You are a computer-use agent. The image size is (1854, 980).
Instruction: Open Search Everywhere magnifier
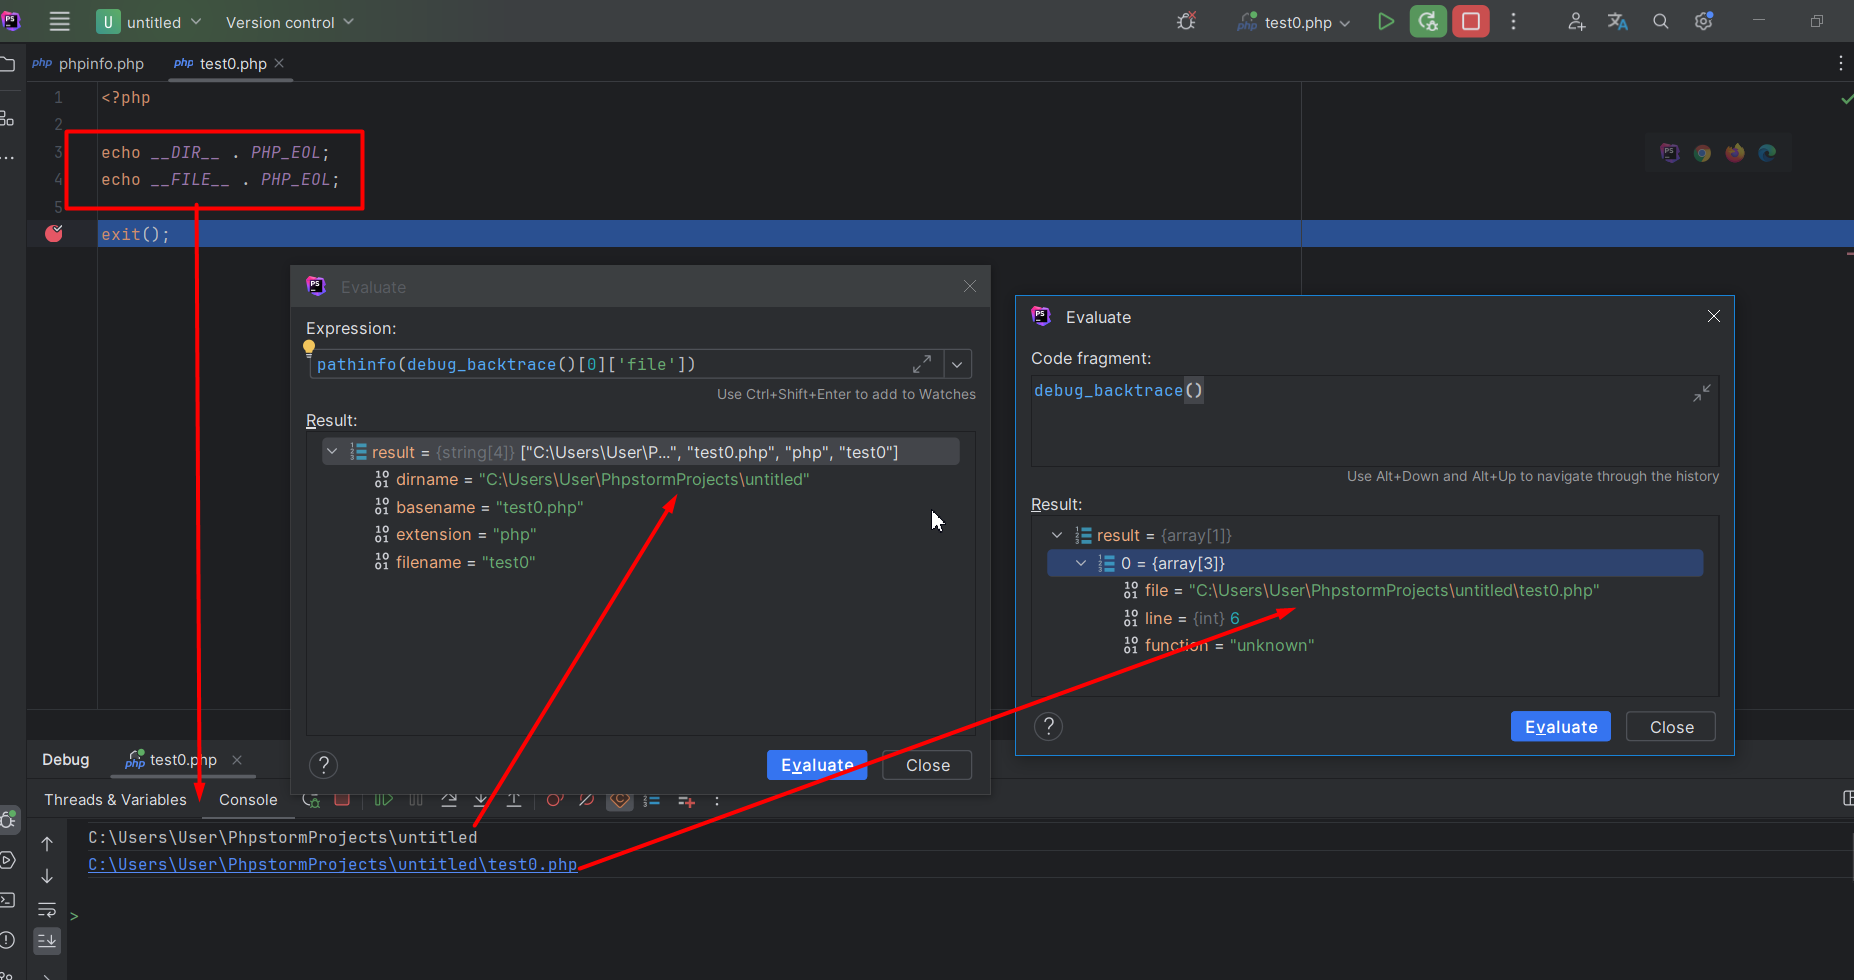point(1661,22)
